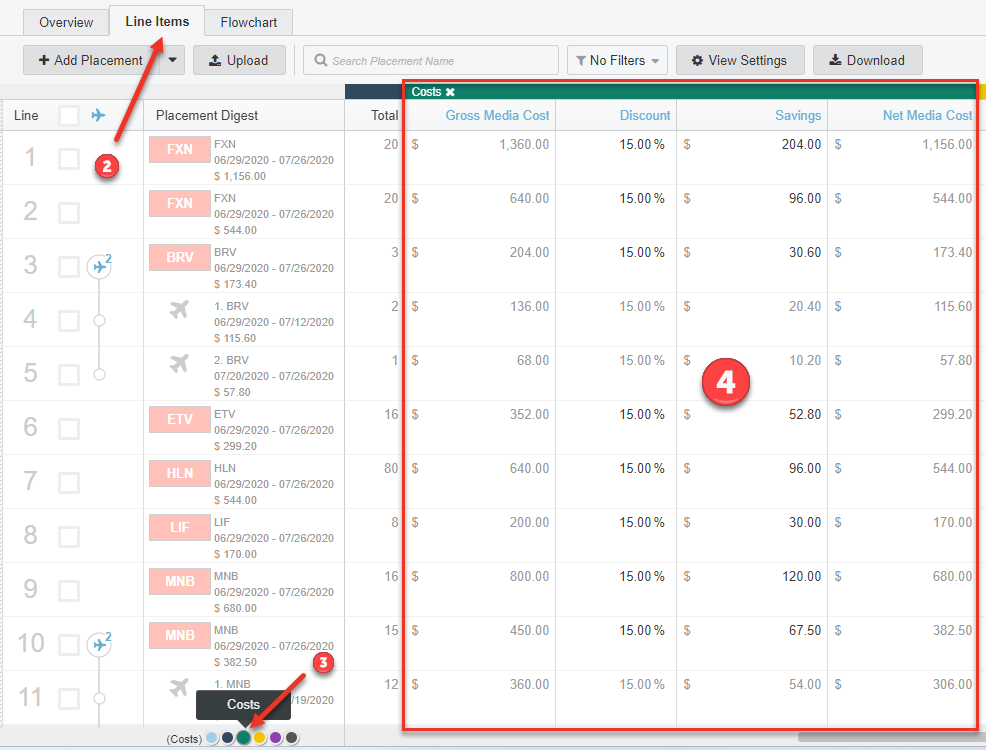This screenshot has width=986, height=750.
Task: Click the Upload button
Action: pyautogui.click(x=239, y=60)
